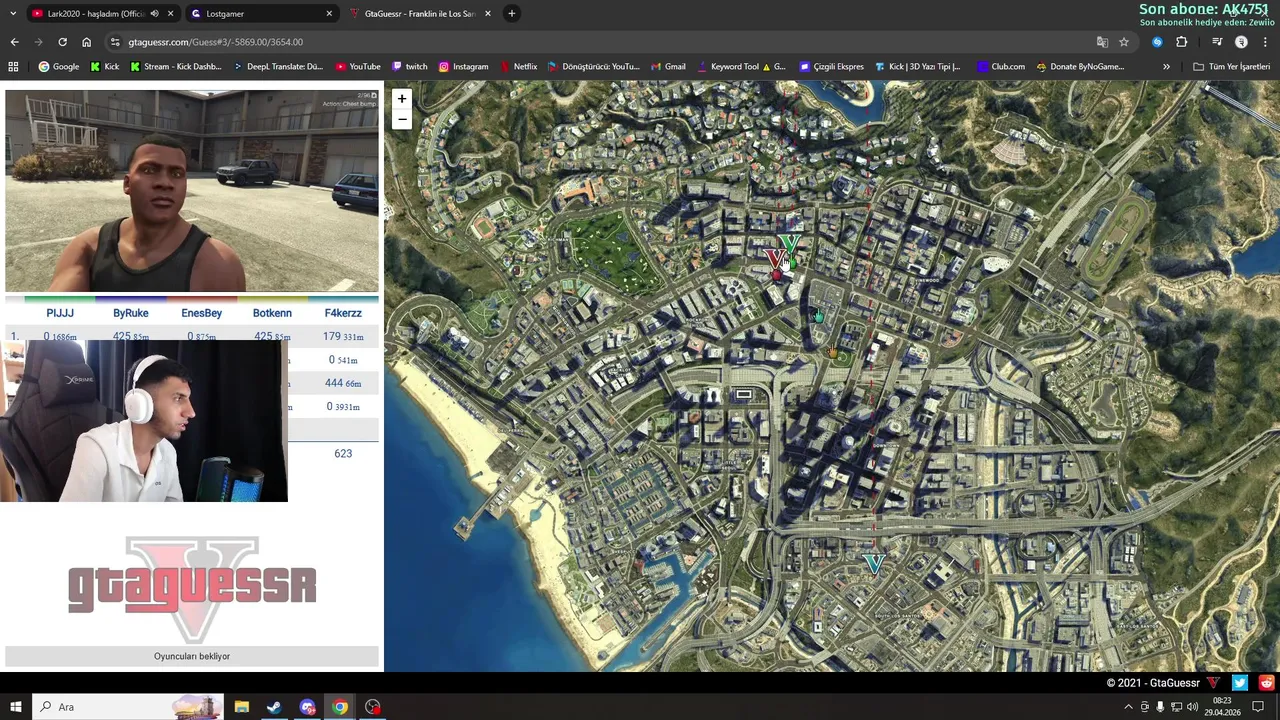Open Stream - Kick Dashboard bookmark
Viewport: 1280px width, 720px height.
[175, 67]
